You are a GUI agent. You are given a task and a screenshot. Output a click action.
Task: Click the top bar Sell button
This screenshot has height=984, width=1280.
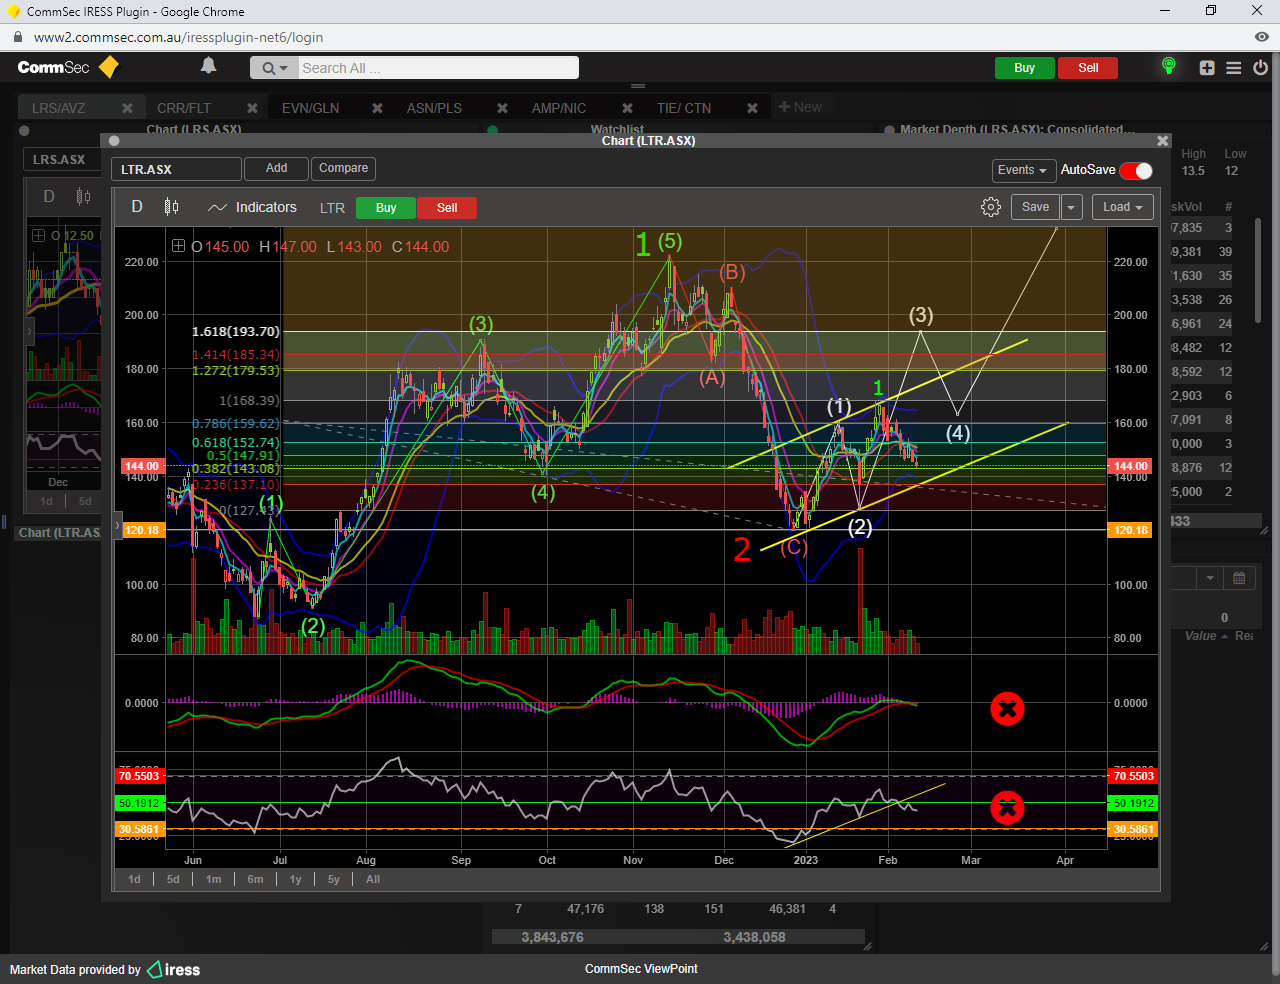[1088, 68]
